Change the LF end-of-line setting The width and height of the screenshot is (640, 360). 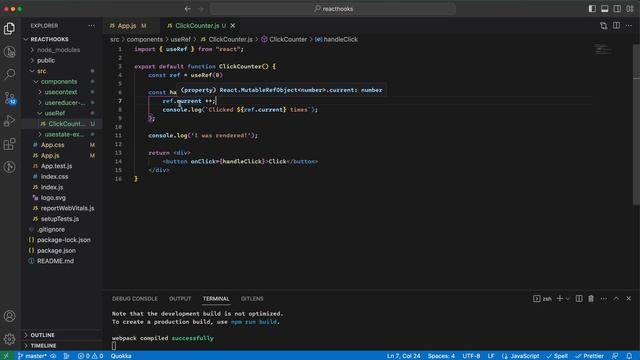491,356
